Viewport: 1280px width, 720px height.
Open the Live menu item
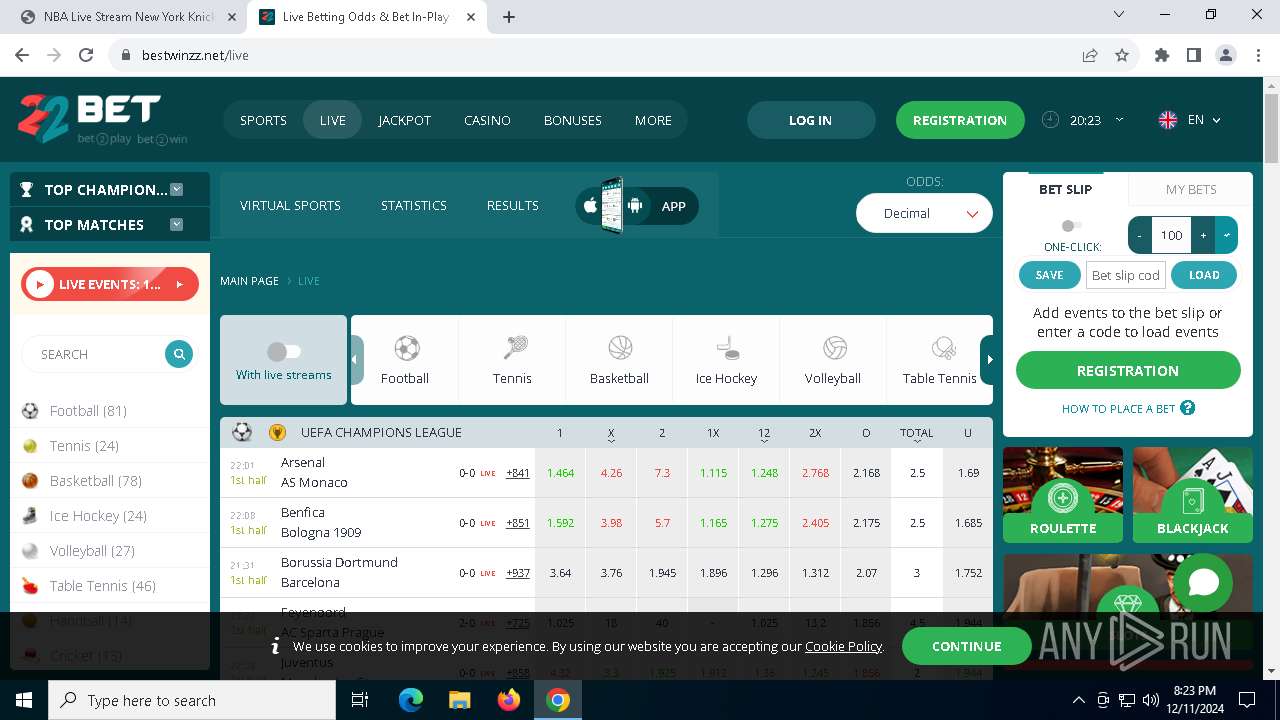[333, 120]
